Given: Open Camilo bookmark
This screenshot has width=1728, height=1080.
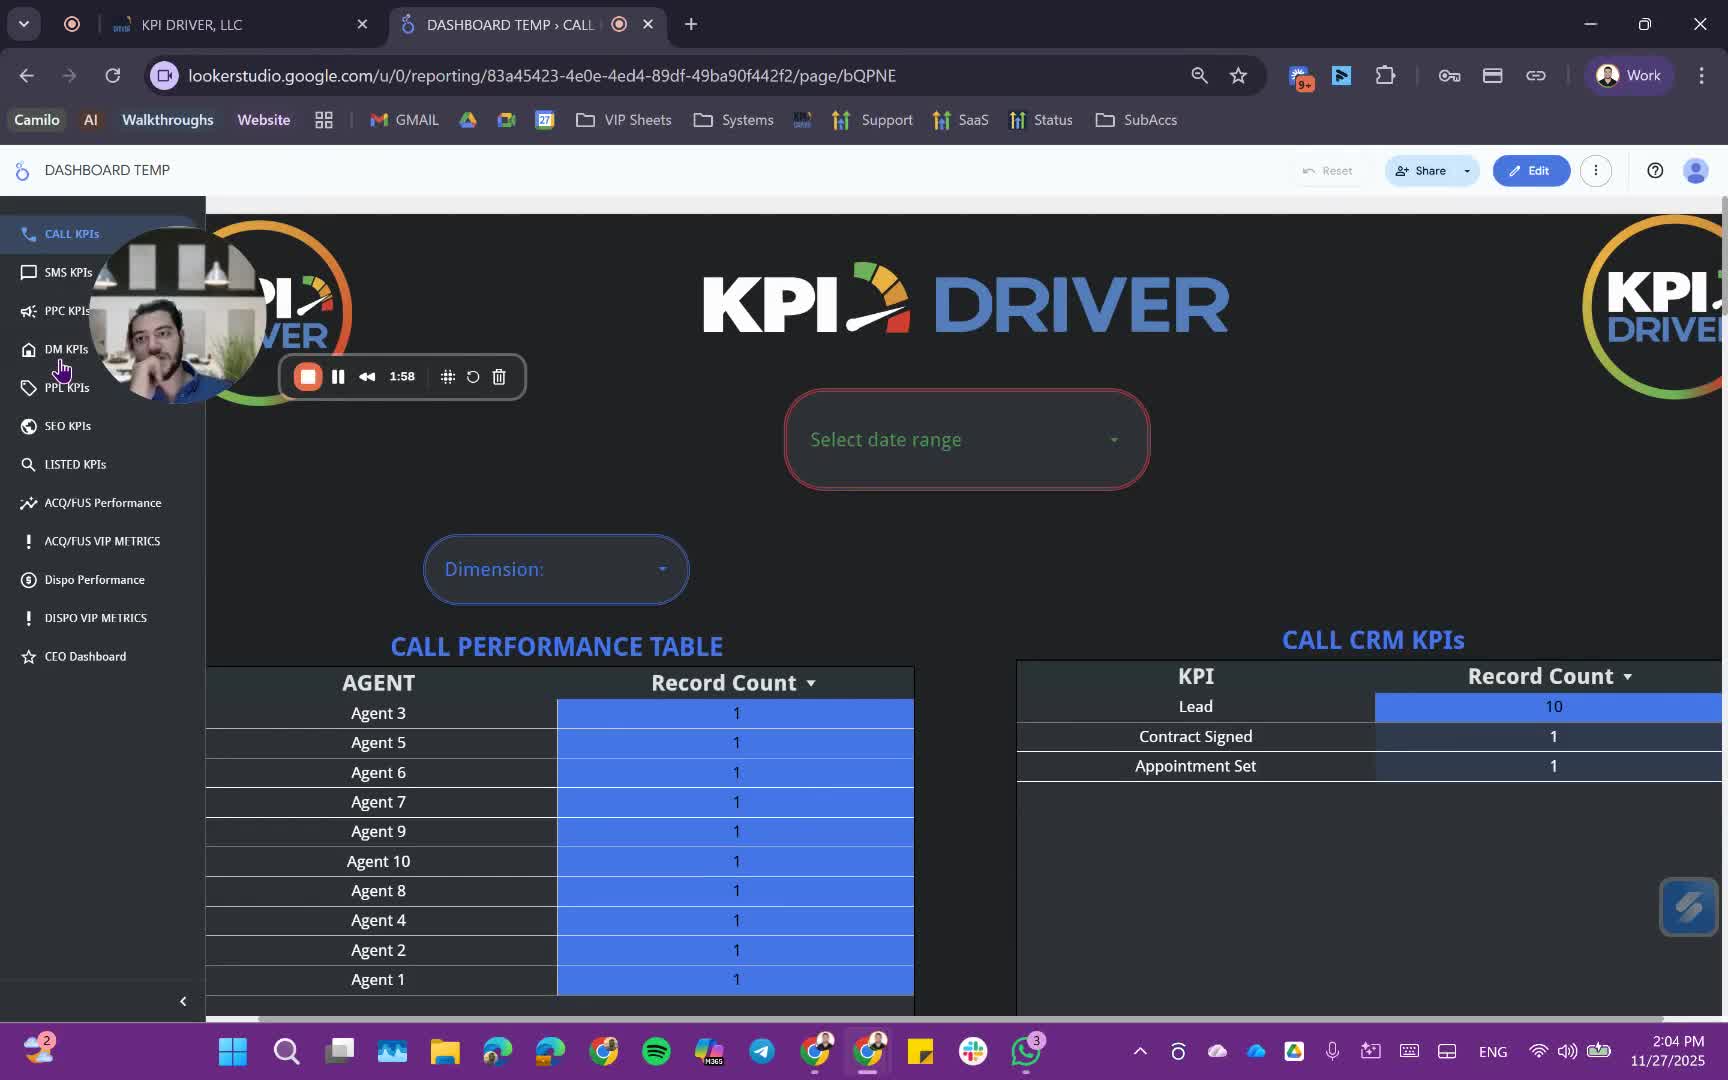Looking at the screenshot, I should (37, 120).
